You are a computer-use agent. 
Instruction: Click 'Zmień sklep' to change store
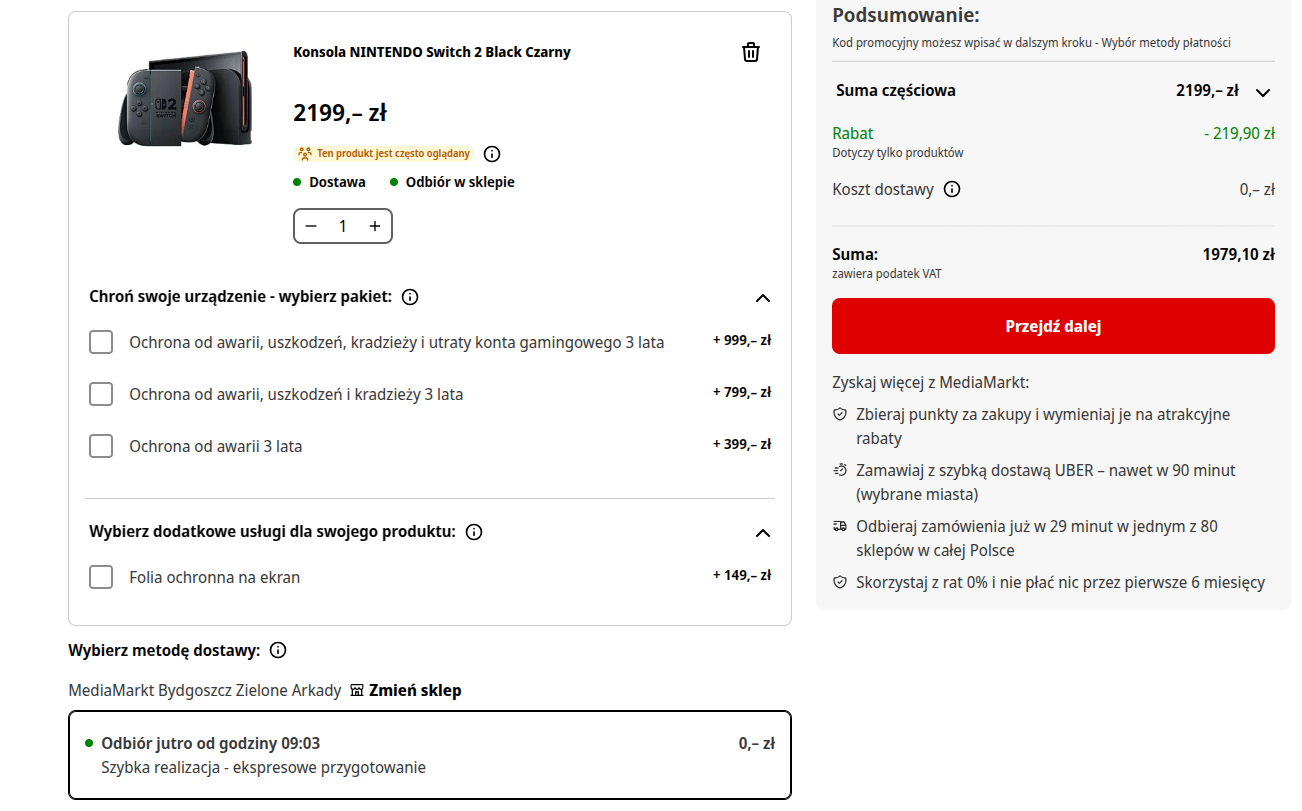pyautogui.click(x=415, y=690)
